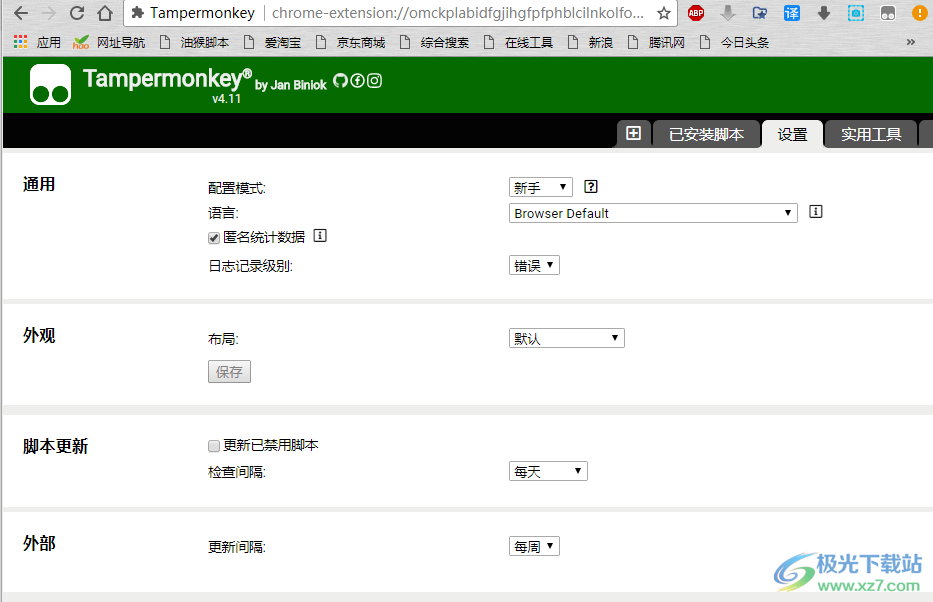Uncheck the 匿名统计数据 checkbox

click(x=213, y=237)
